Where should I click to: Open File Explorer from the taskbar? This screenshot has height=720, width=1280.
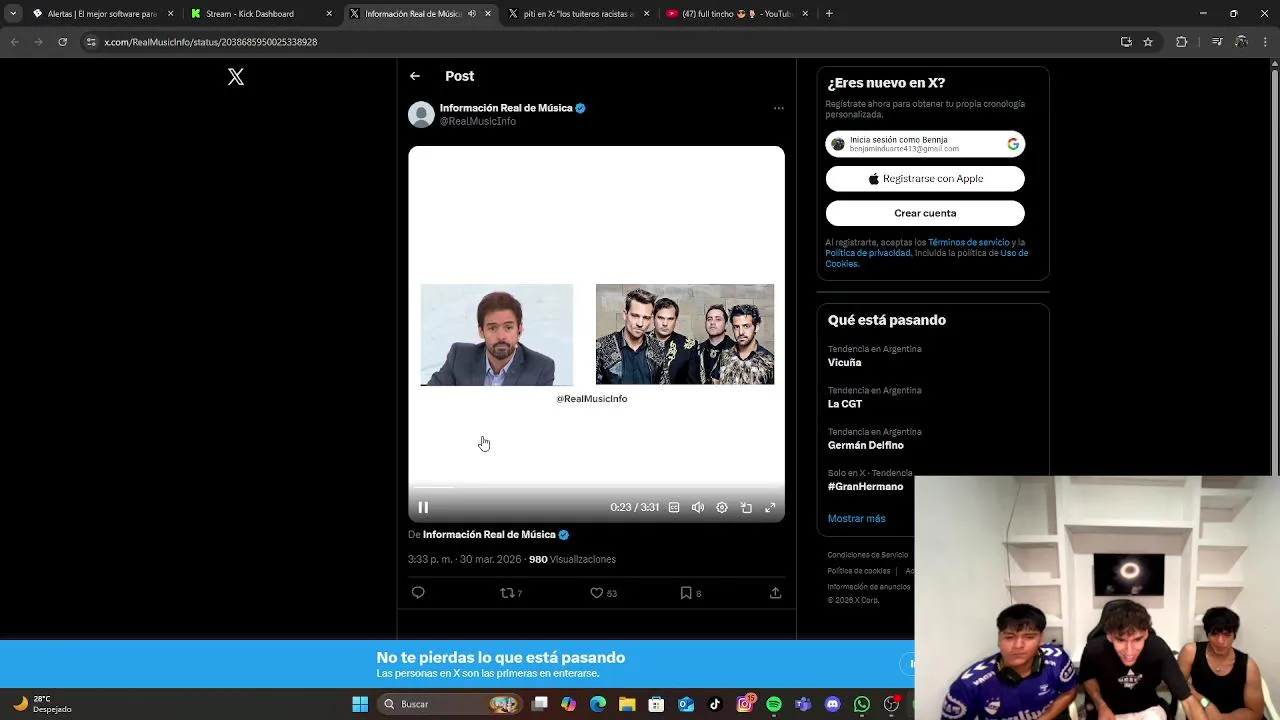(627, 704)
